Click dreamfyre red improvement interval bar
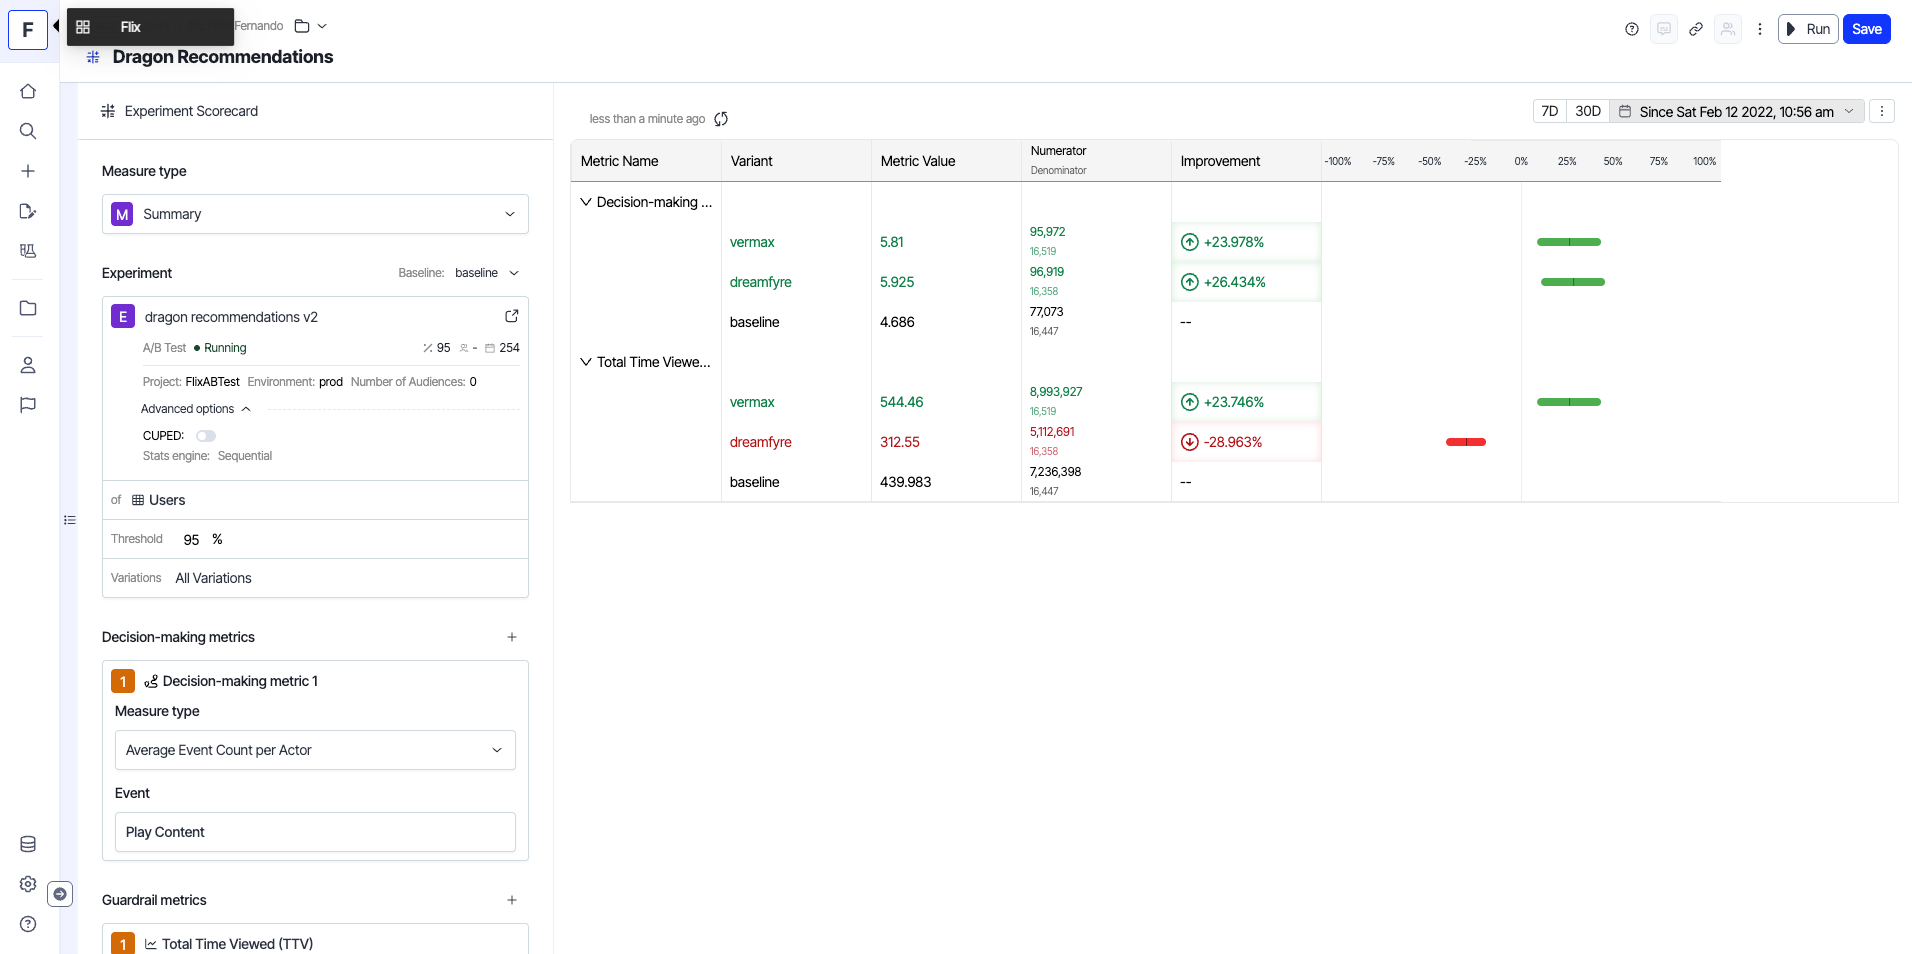Viewport: 1912px width, 954px height. point(1465,442)
